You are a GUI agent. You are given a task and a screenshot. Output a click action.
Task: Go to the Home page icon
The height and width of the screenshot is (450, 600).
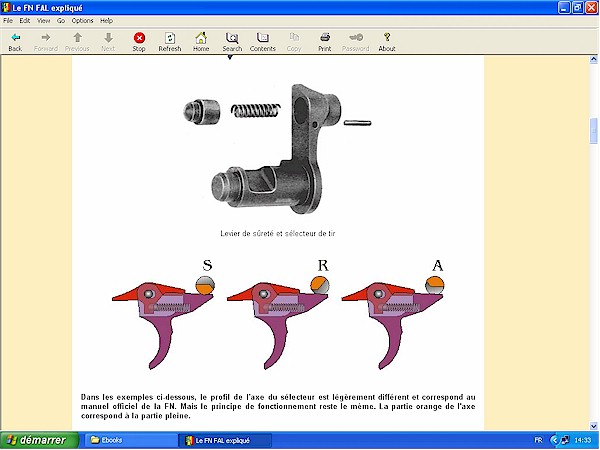click(201, 42)
